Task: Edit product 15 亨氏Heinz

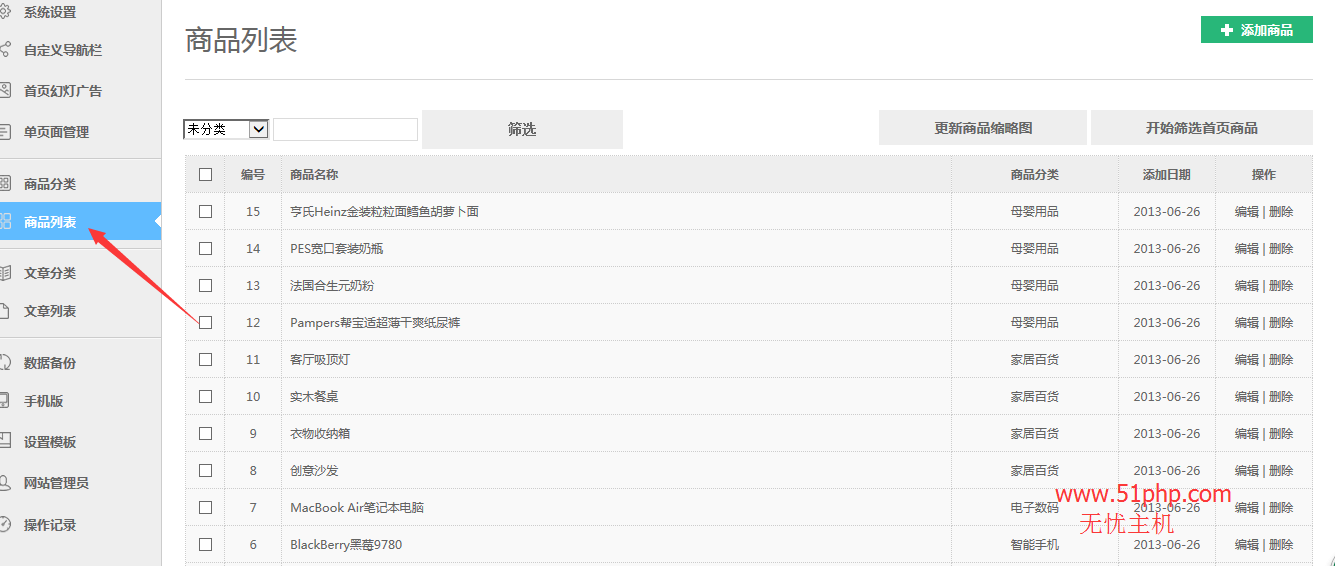Action: [1247, 211]
